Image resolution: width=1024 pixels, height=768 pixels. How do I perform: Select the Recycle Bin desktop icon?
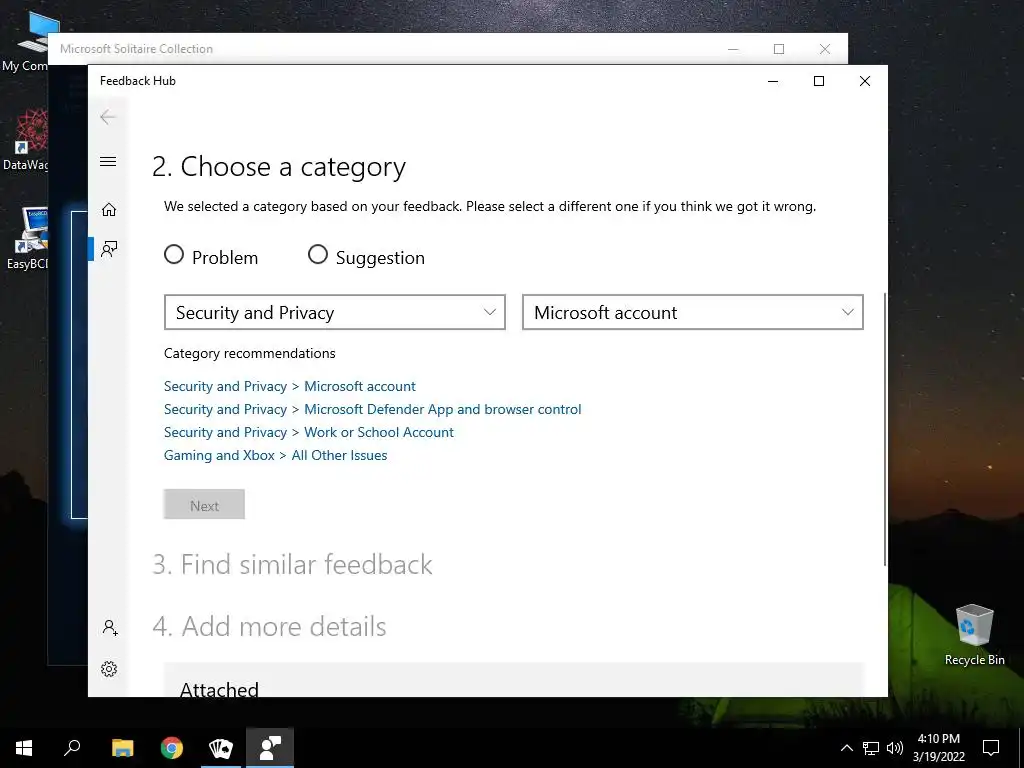[974, 635]
